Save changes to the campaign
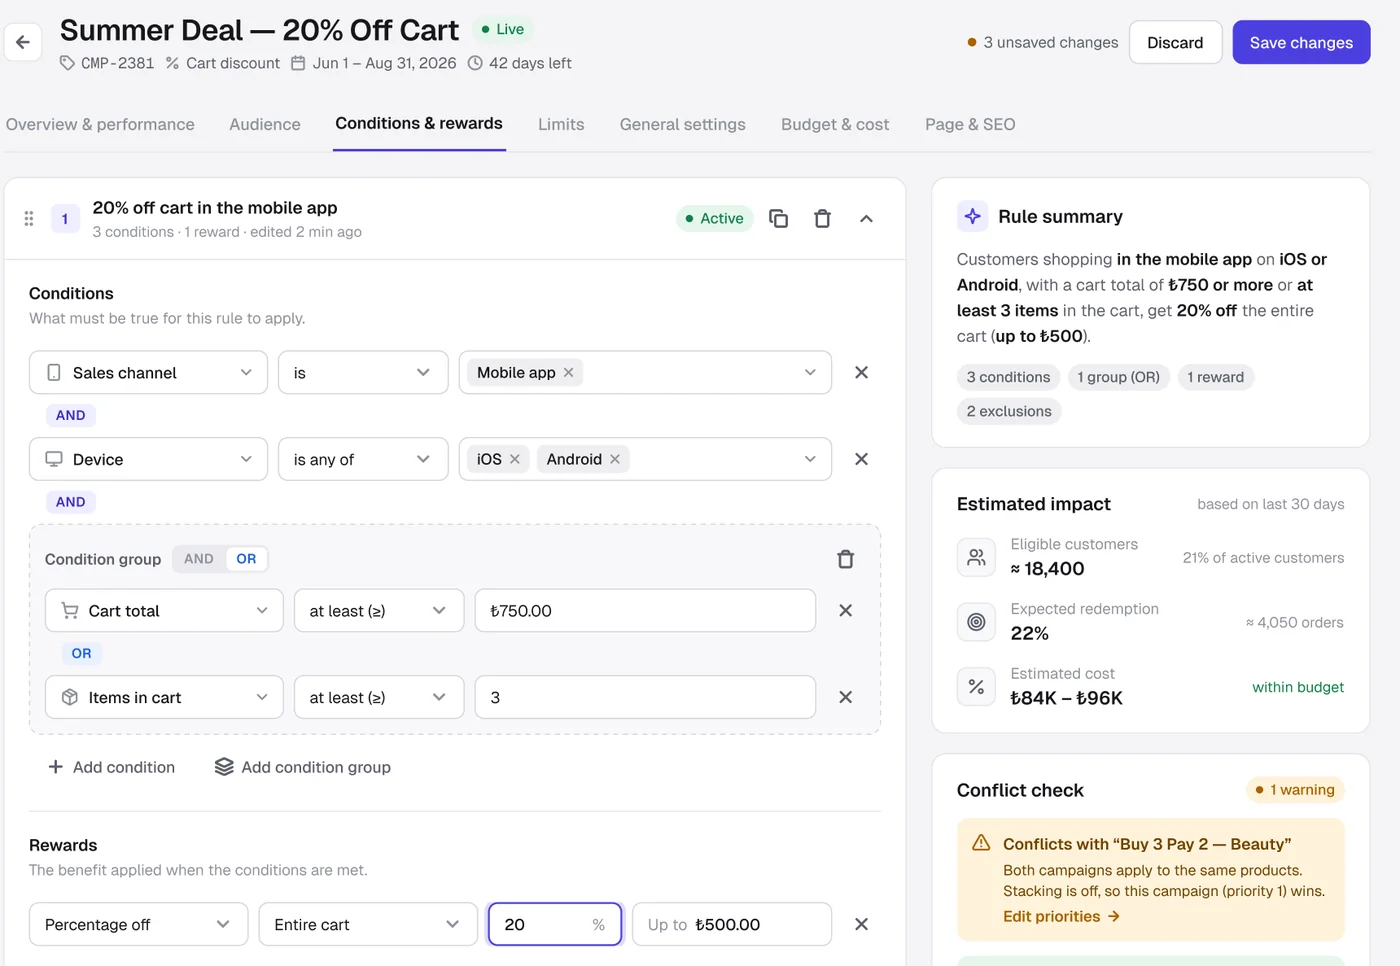The image size is (1400, 966). (1301, 42)
